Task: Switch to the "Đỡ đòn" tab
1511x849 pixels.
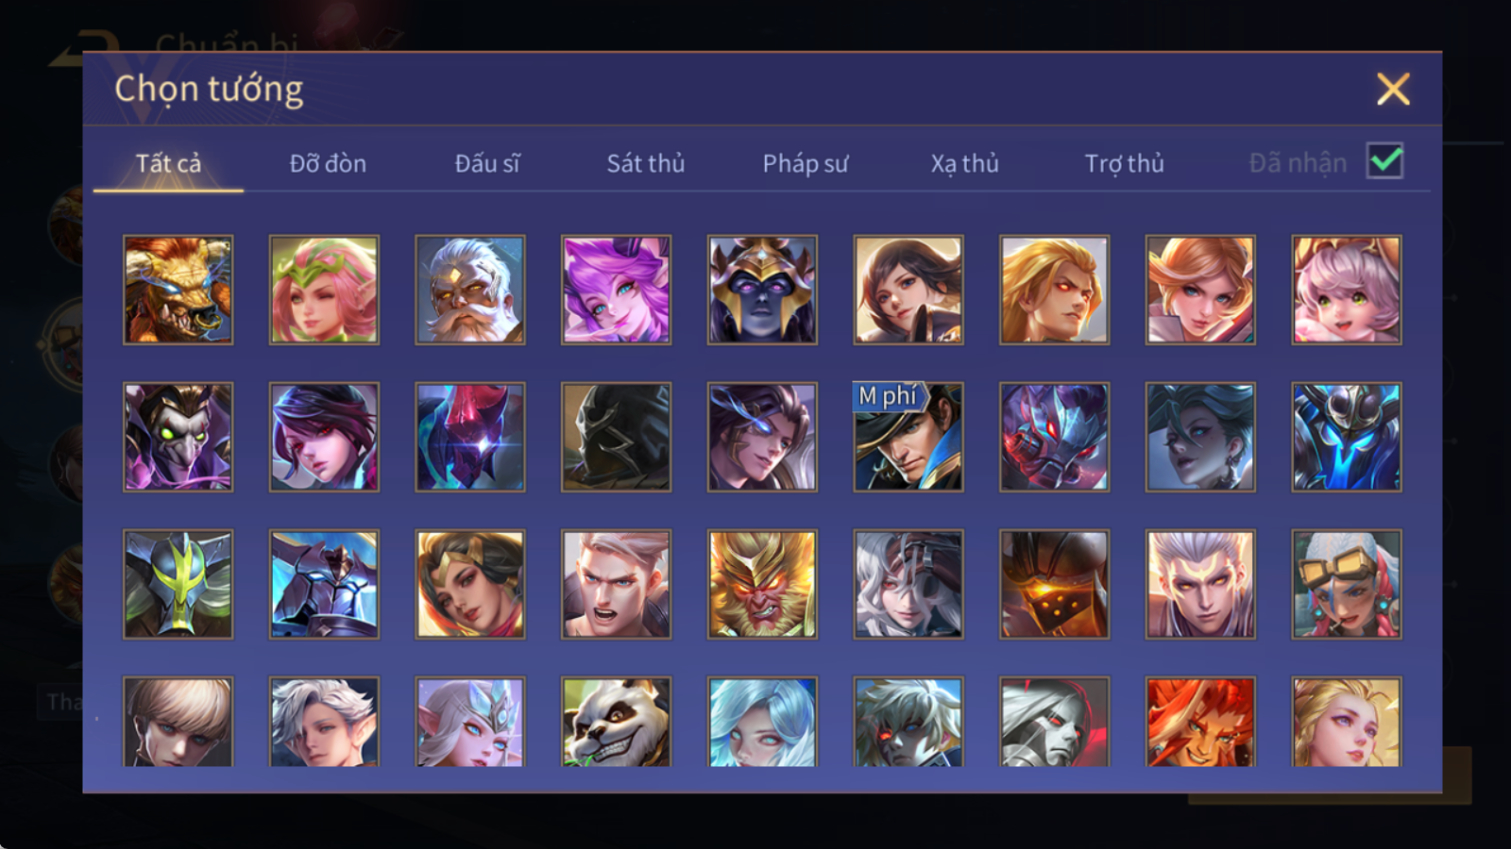Action: [x=328, y=163]
